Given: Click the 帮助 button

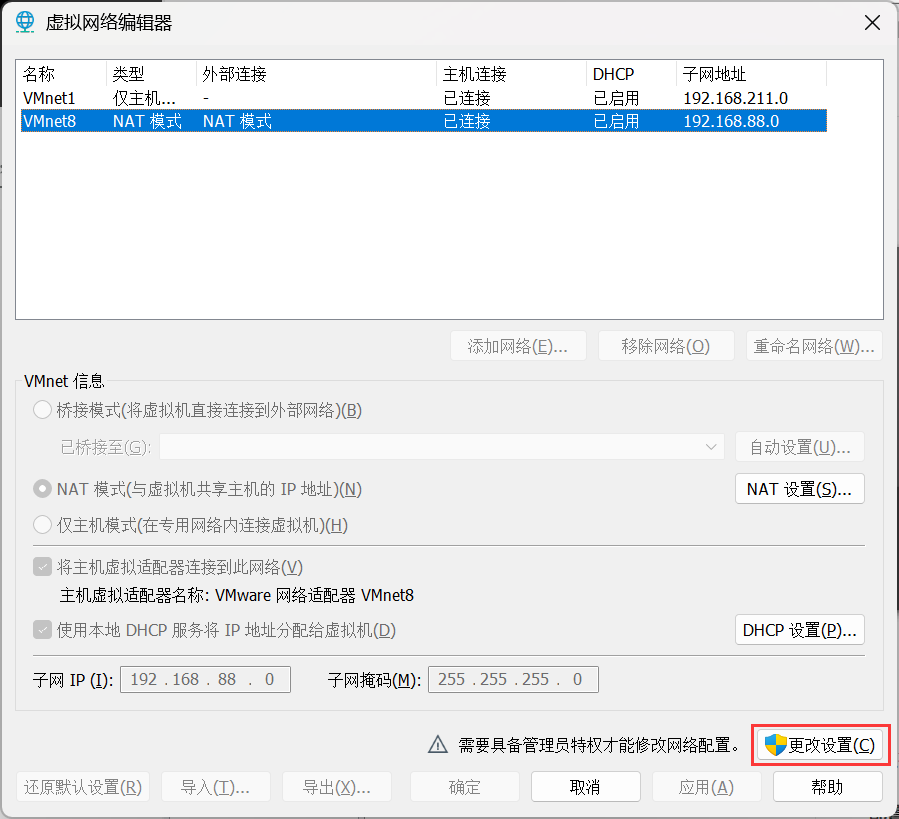Looking at the screenshot, I should pos(827,787).
